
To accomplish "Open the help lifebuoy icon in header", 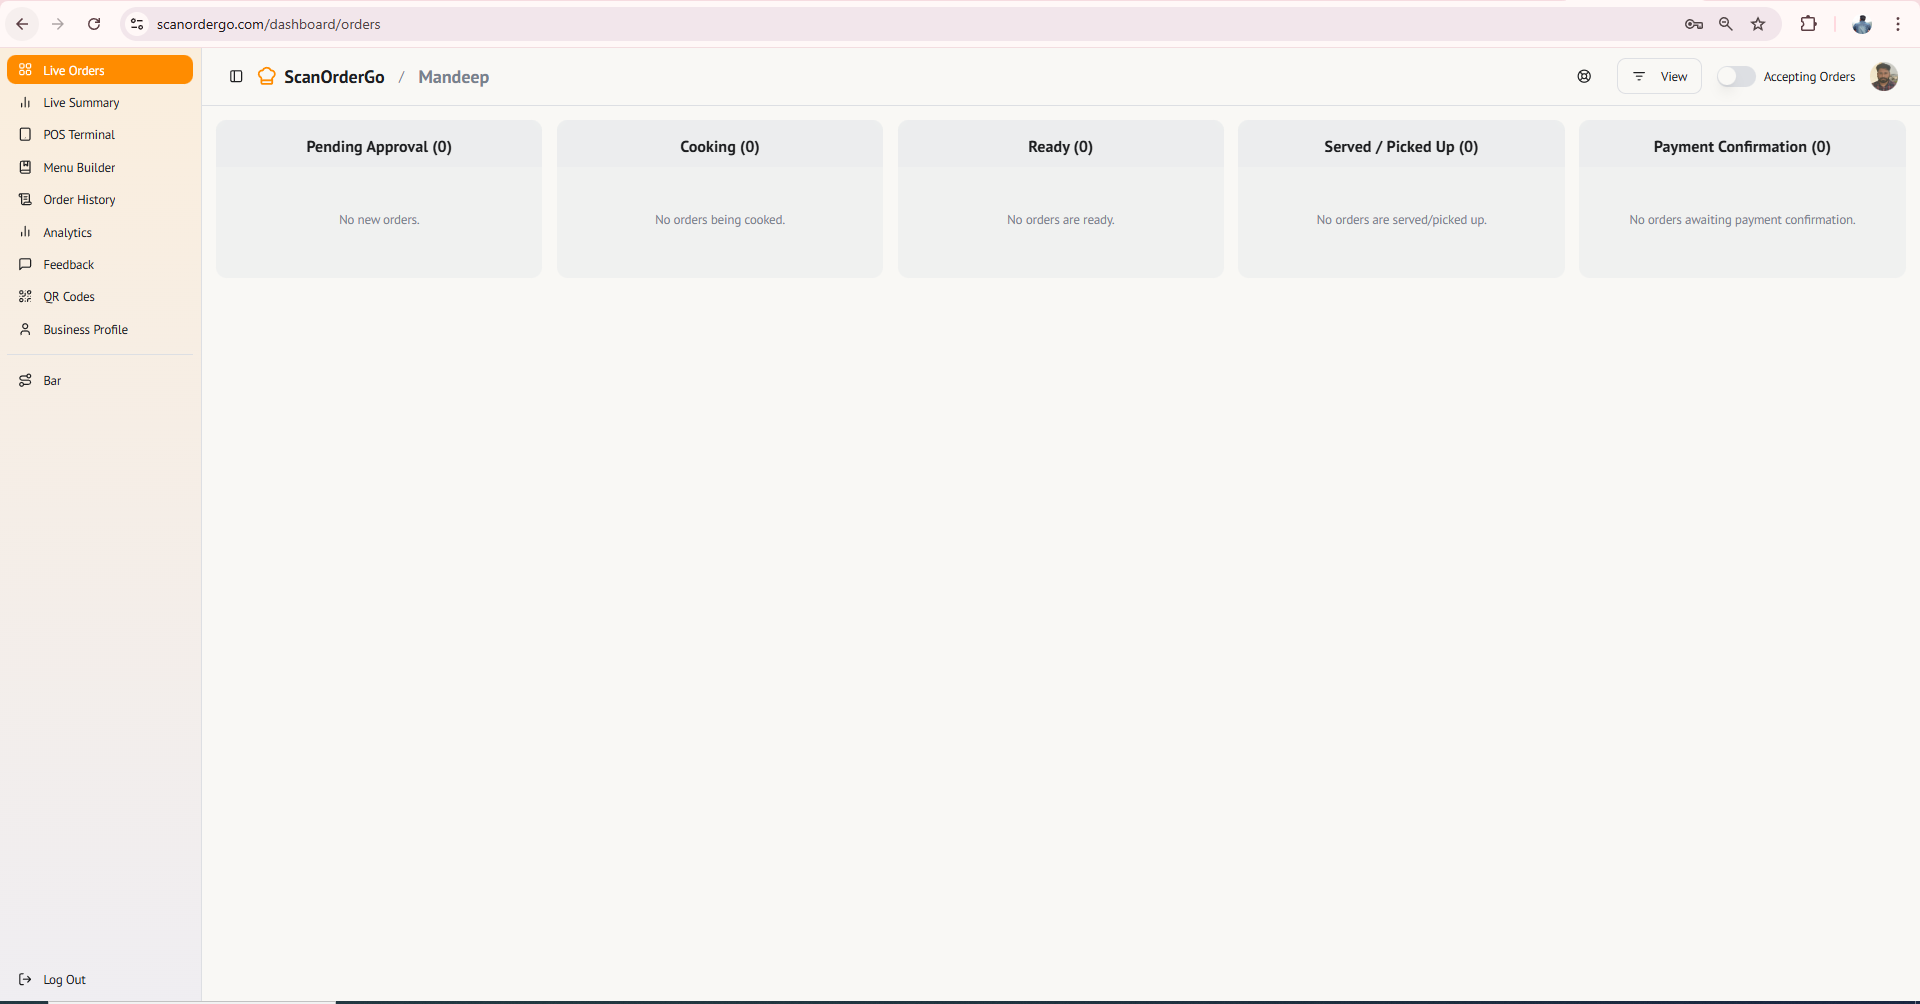I will [x=1584, y=76].
